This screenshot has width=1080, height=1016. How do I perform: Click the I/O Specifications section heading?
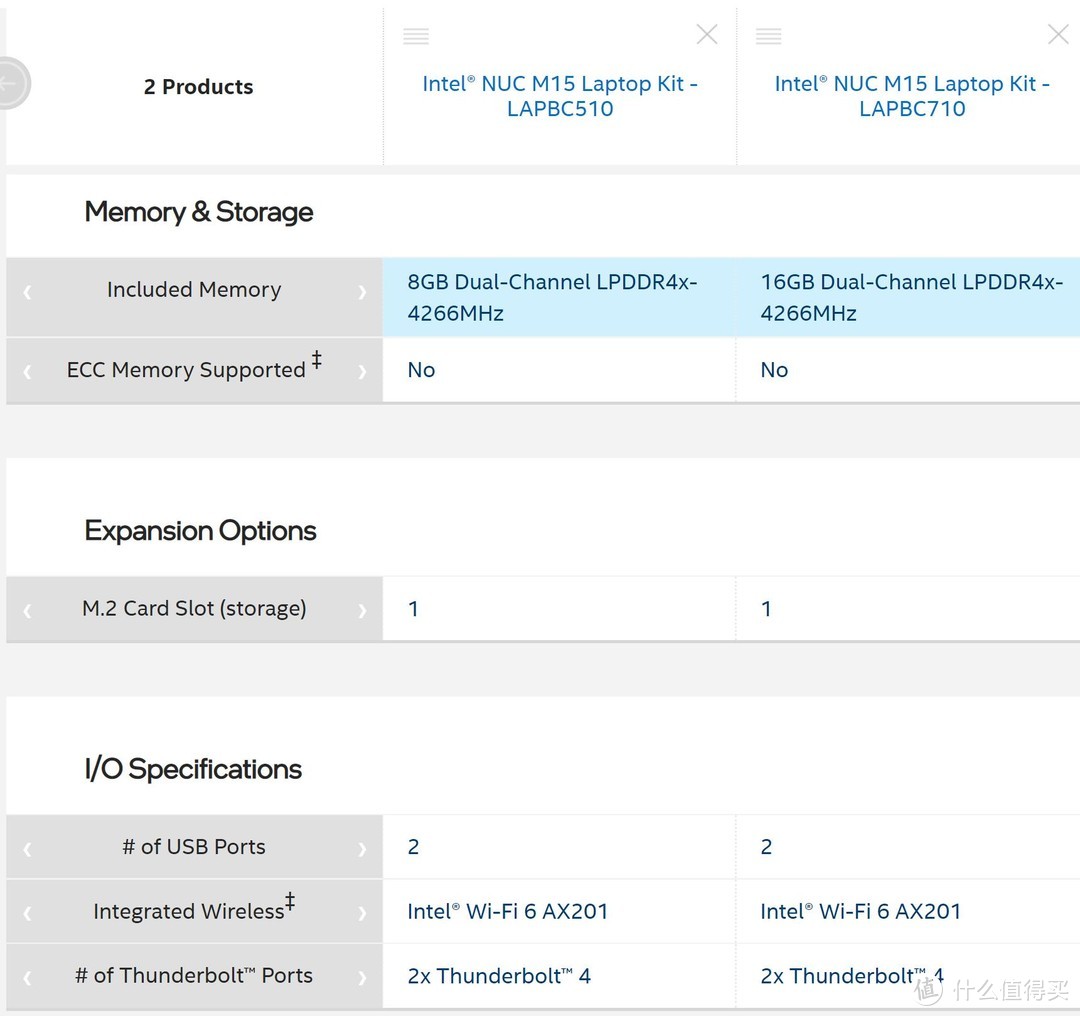[193, 769]
